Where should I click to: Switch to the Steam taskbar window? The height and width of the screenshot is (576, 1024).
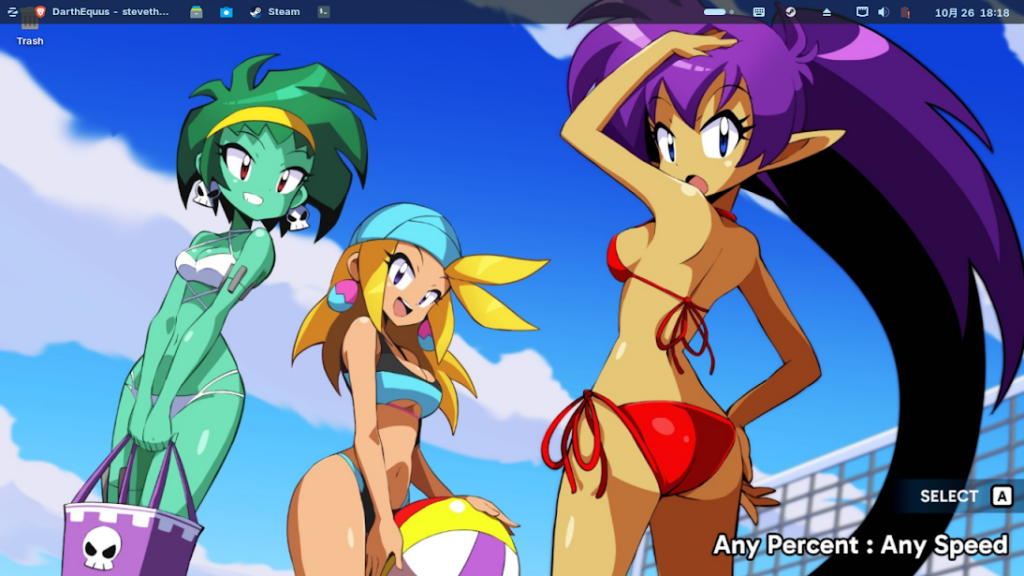[275, 12]
